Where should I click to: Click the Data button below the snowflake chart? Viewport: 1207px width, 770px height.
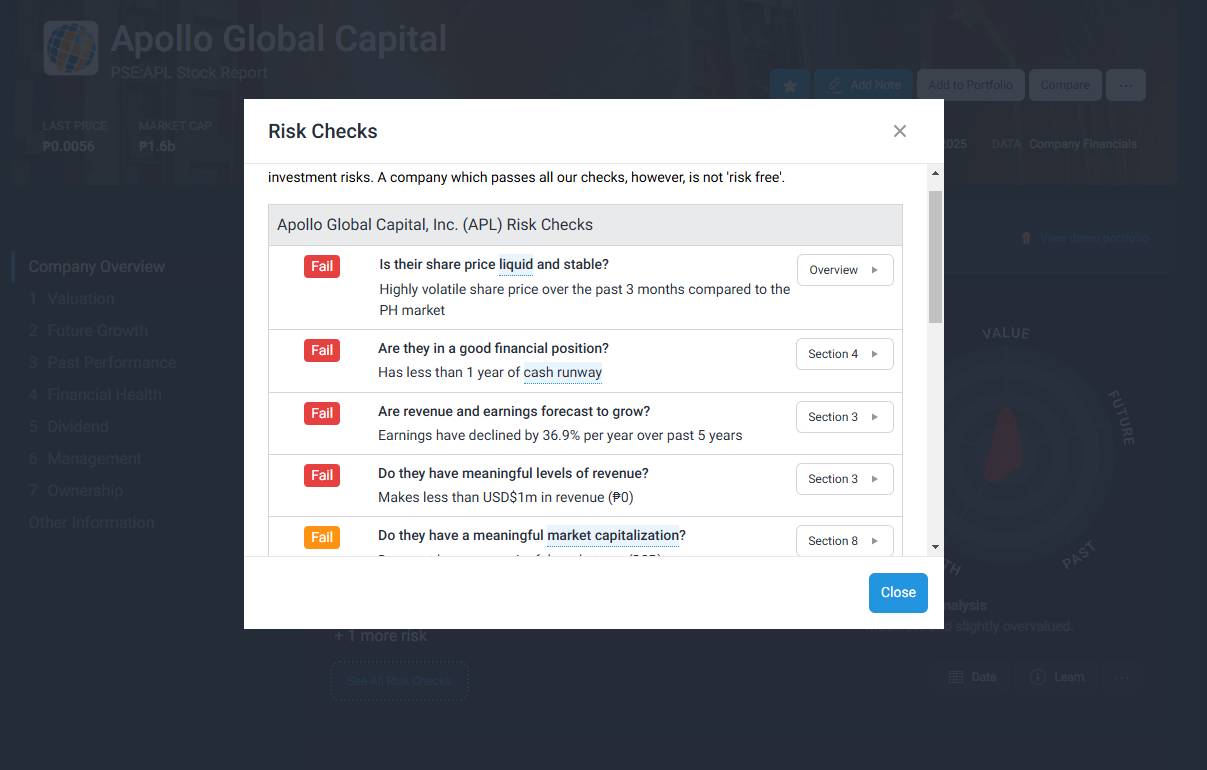pos(973,677)
